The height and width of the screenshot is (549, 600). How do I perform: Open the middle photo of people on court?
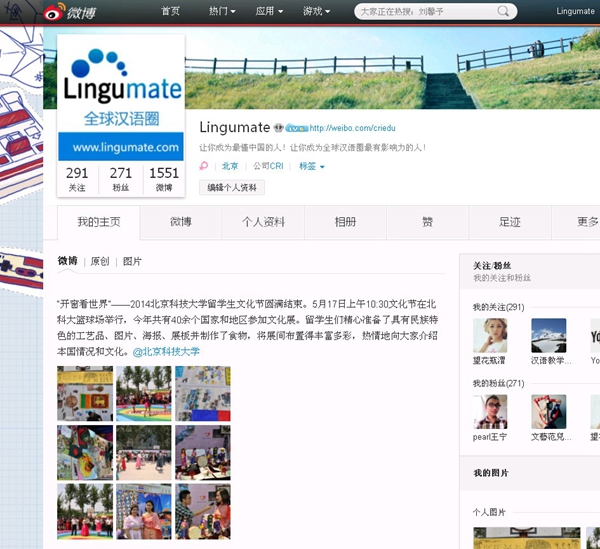[144, 453]
